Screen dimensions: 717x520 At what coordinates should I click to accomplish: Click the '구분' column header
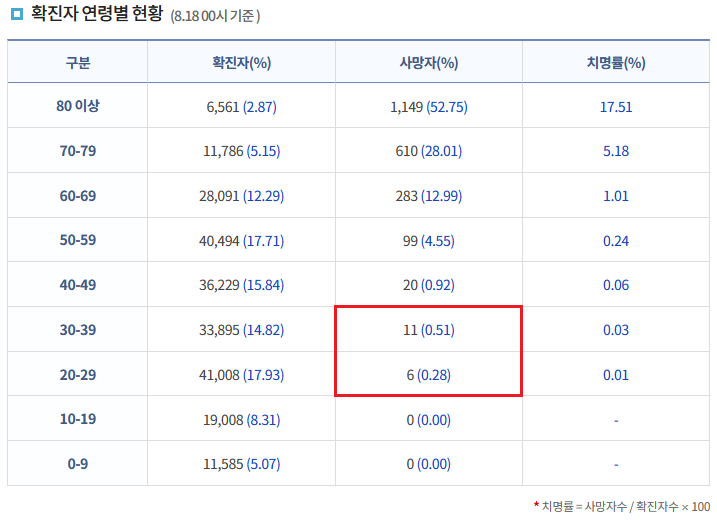click(x=78, y=62)
